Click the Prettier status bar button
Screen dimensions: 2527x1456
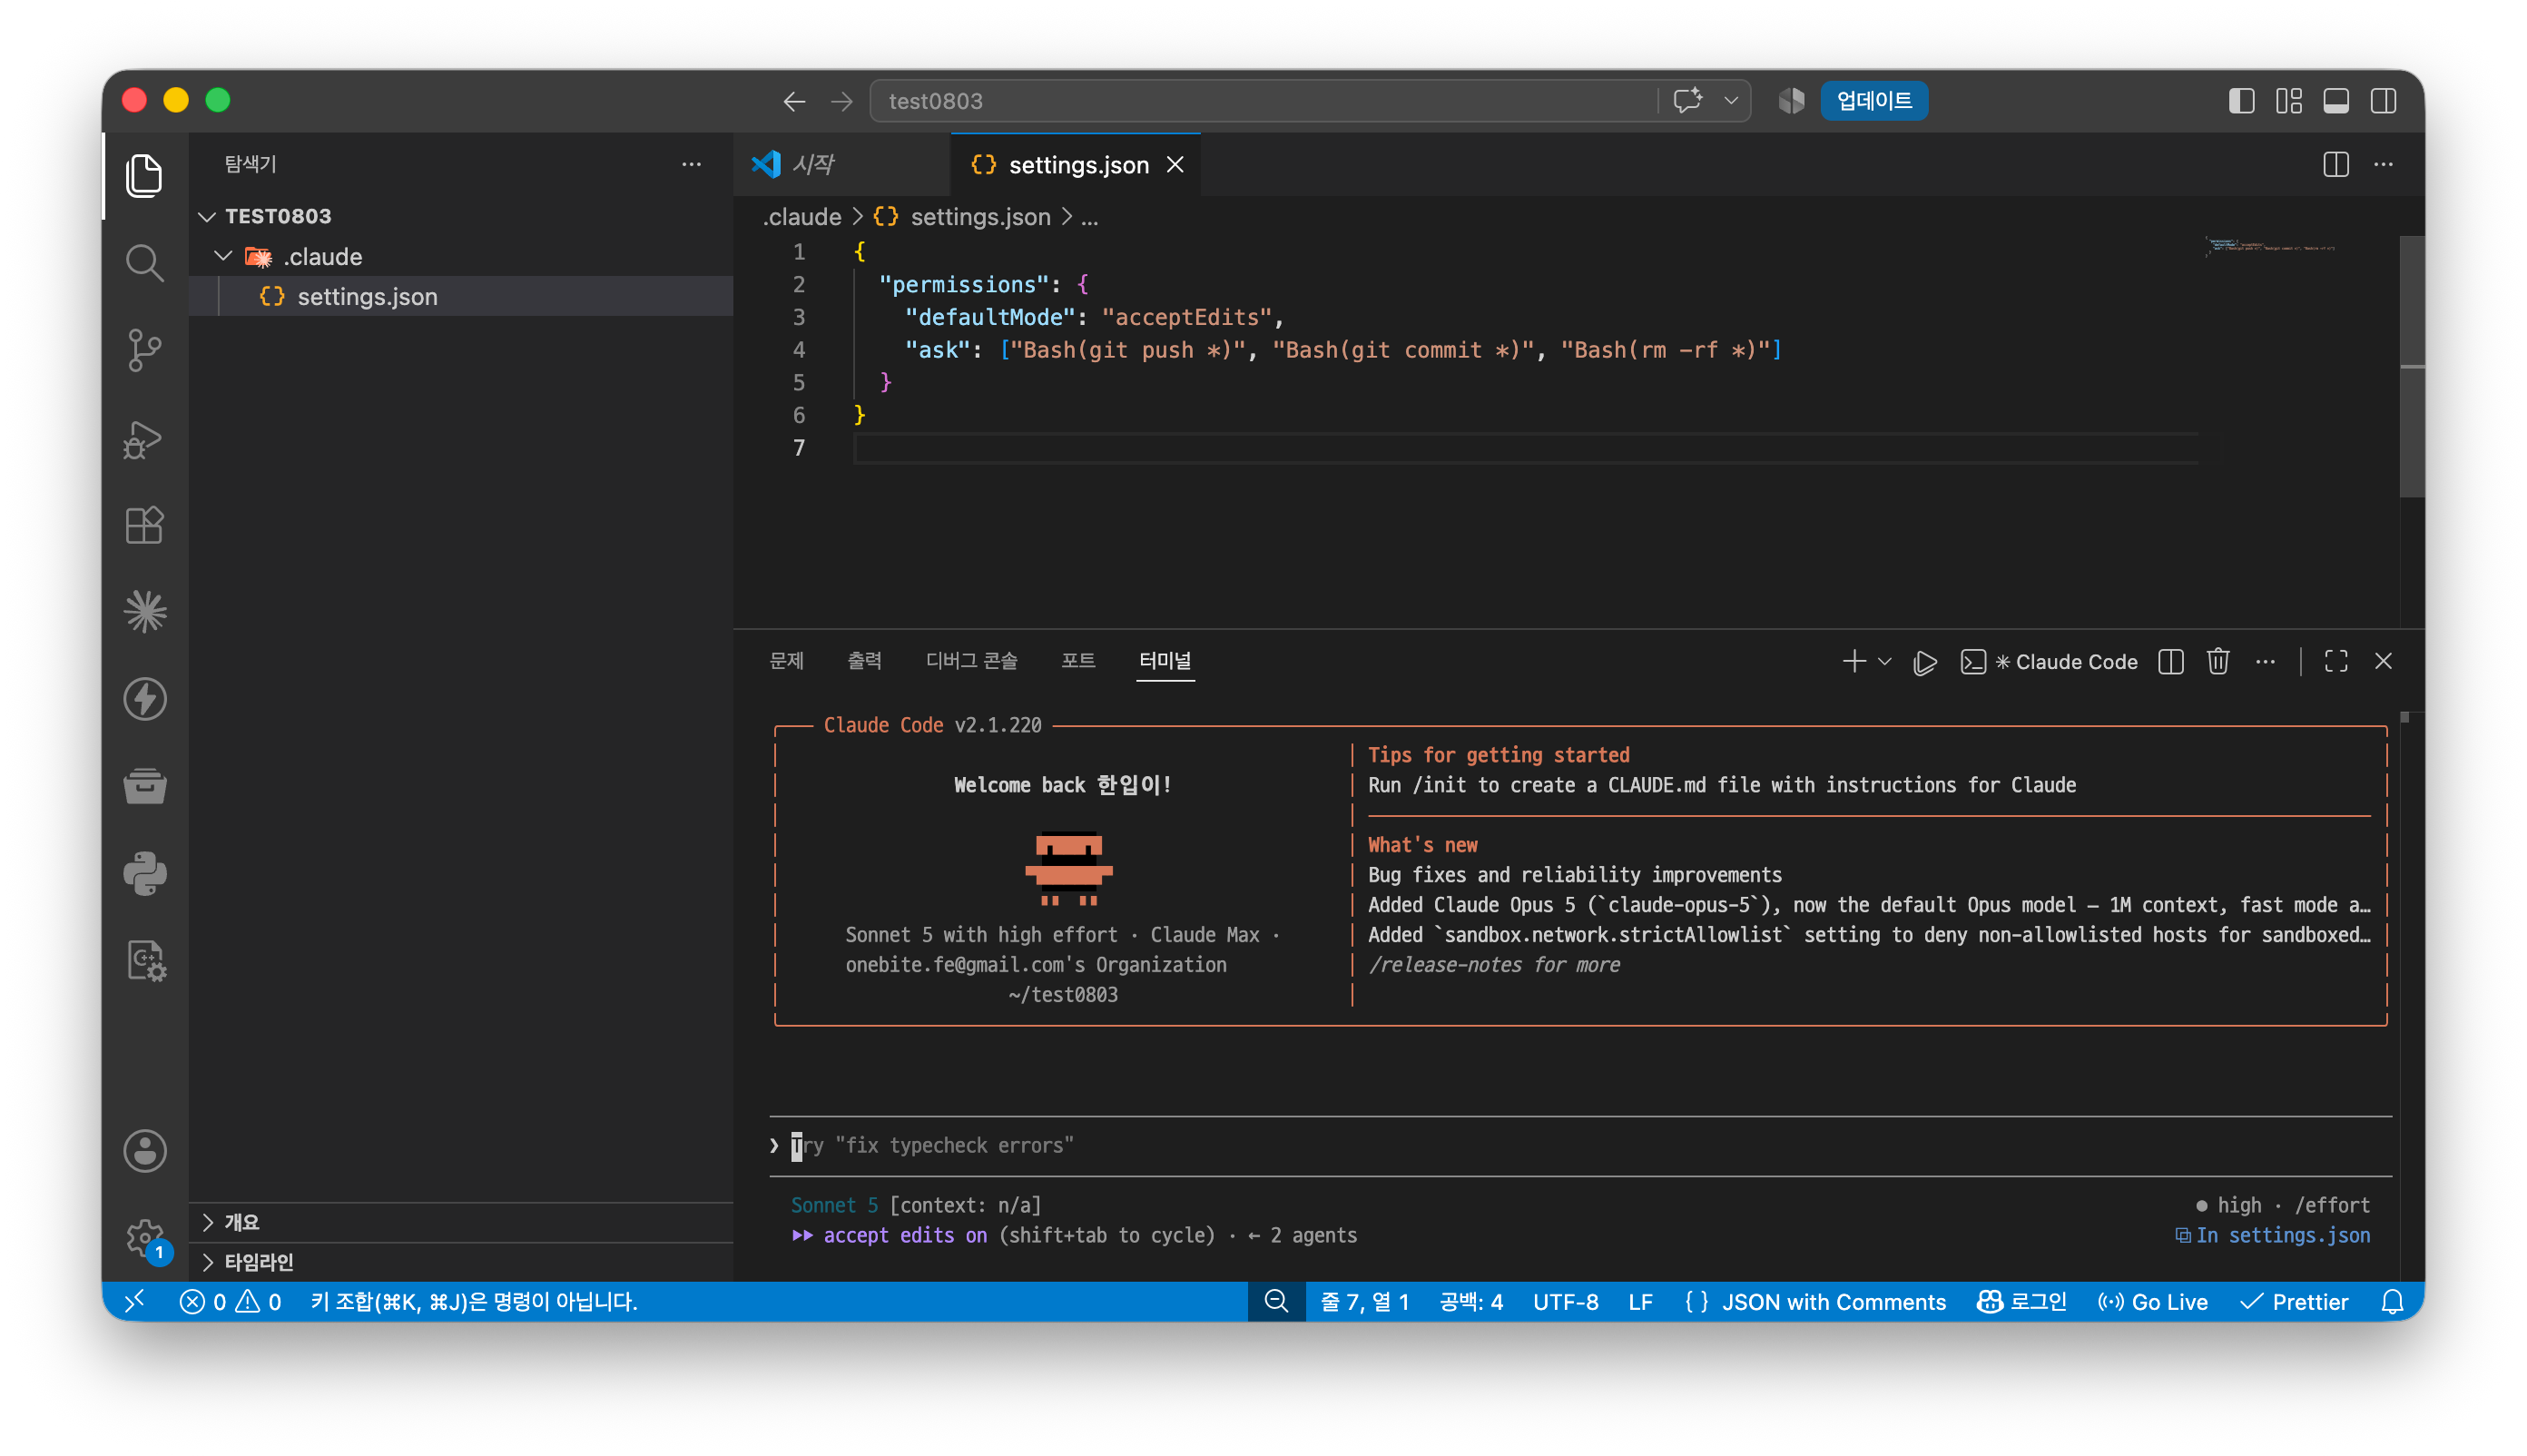coord(2294,1302)
